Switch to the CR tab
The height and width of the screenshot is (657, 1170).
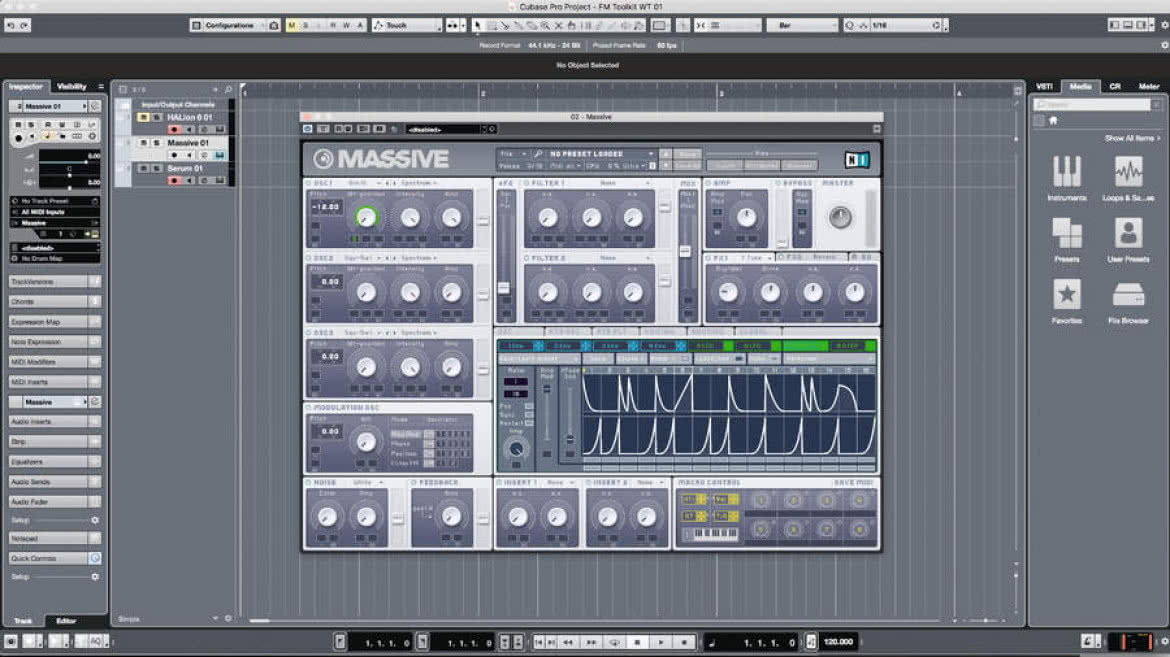point(1115,87)
